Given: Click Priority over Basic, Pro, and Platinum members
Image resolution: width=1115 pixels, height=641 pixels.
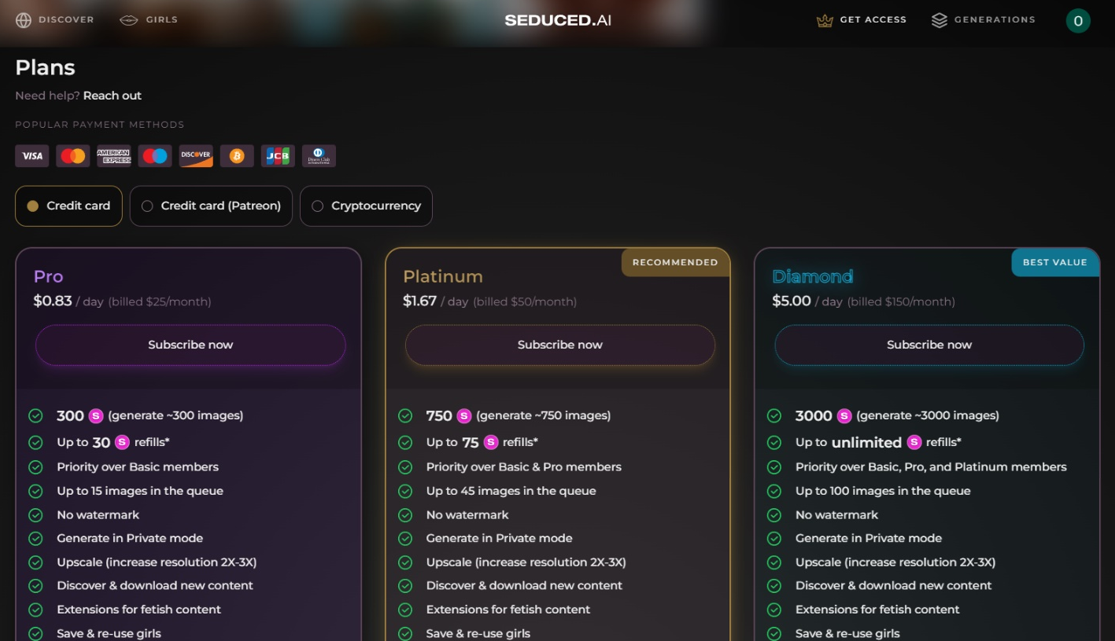Looking at the screenshot, I should (x=931, y=467).
